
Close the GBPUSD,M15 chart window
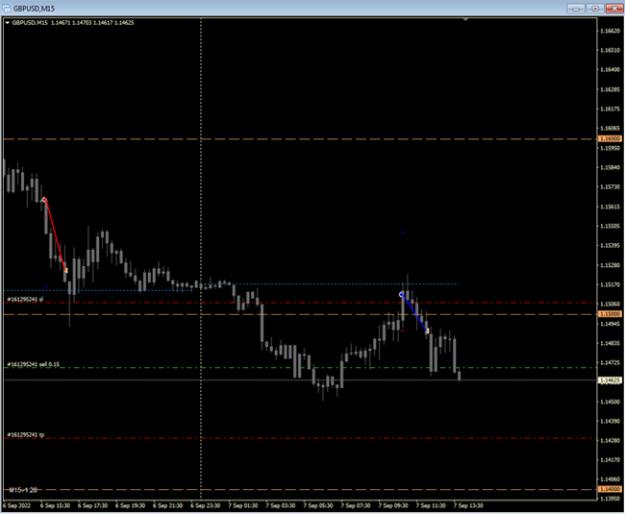[x=614, y=8]
